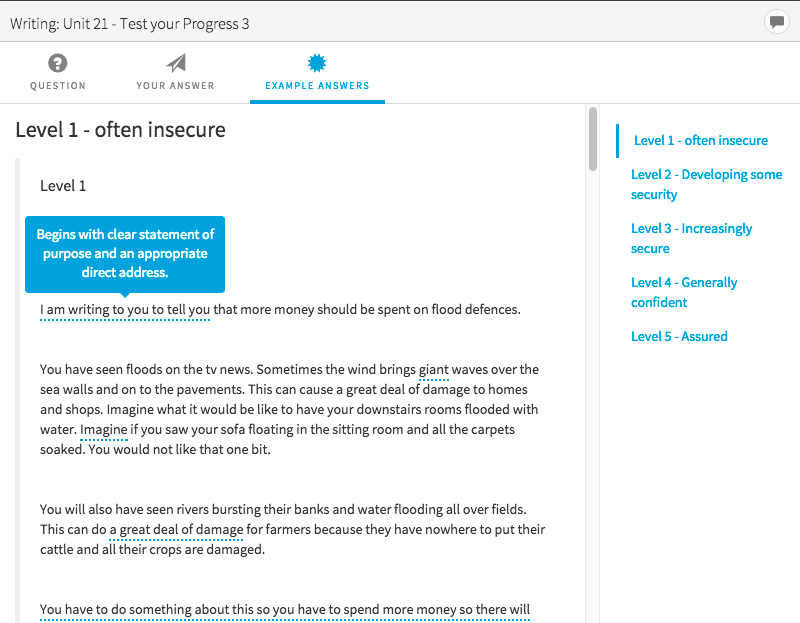800x623 pixels.
Task: Click the starburst icon above Example Answers
Action: click(317, 63)
